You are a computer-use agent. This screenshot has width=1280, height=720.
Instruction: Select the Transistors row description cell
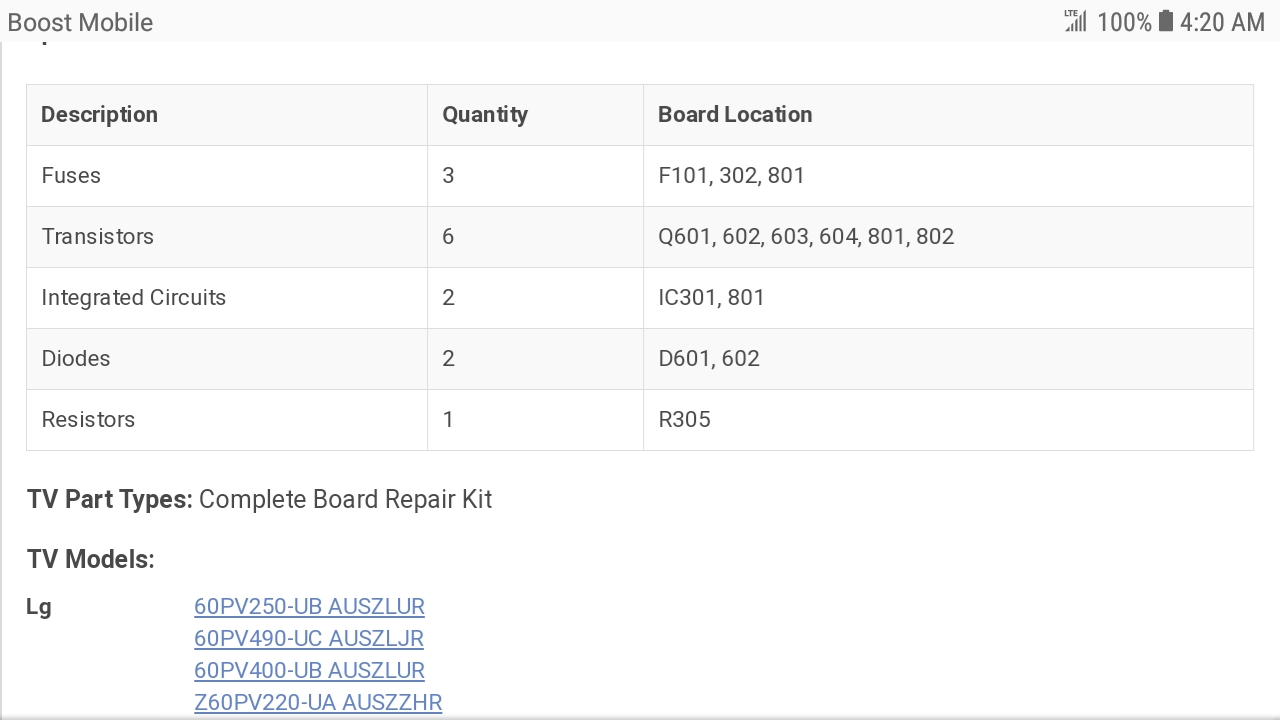point(98,236)
